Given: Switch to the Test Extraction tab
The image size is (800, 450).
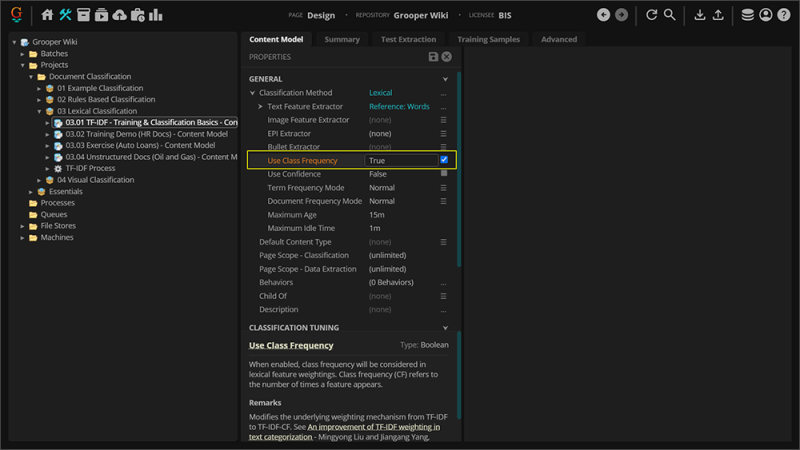Looking at the screenshot, I should (x=408, y=39).
